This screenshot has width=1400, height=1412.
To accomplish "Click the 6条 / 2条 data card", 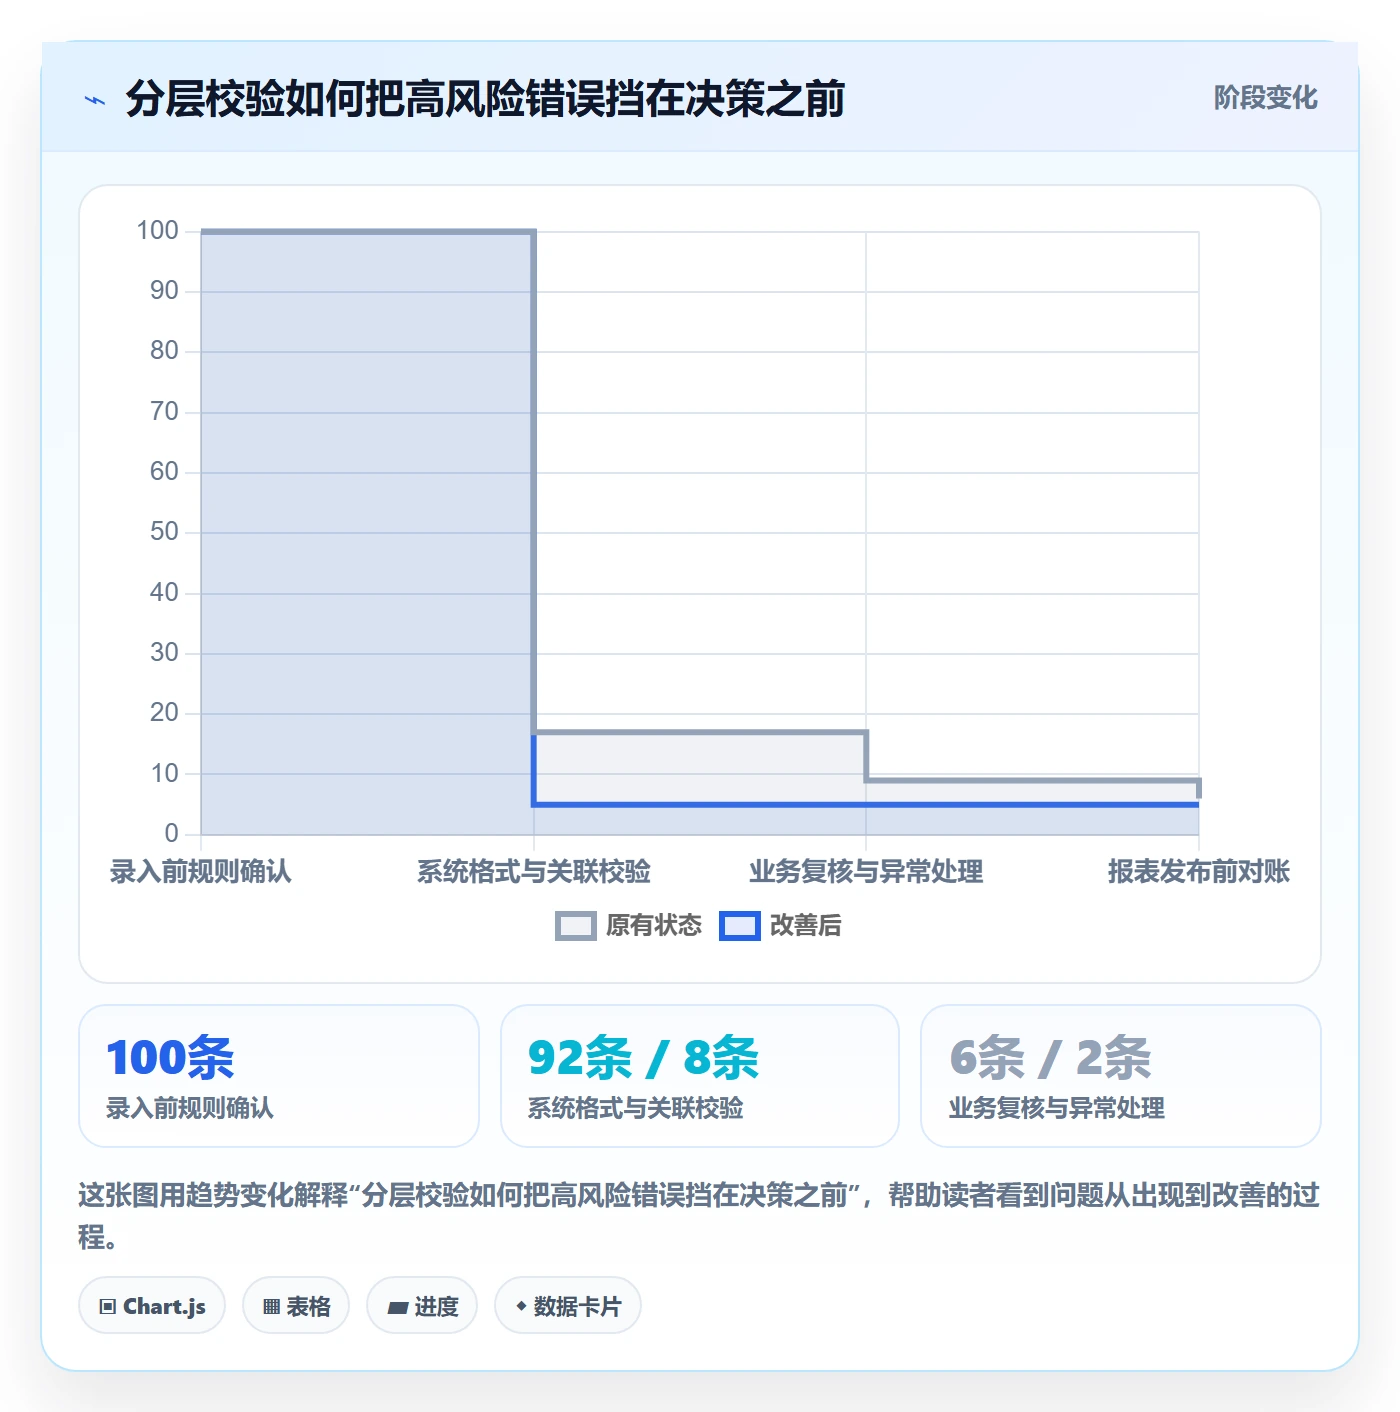I will click(1121, 1076).
